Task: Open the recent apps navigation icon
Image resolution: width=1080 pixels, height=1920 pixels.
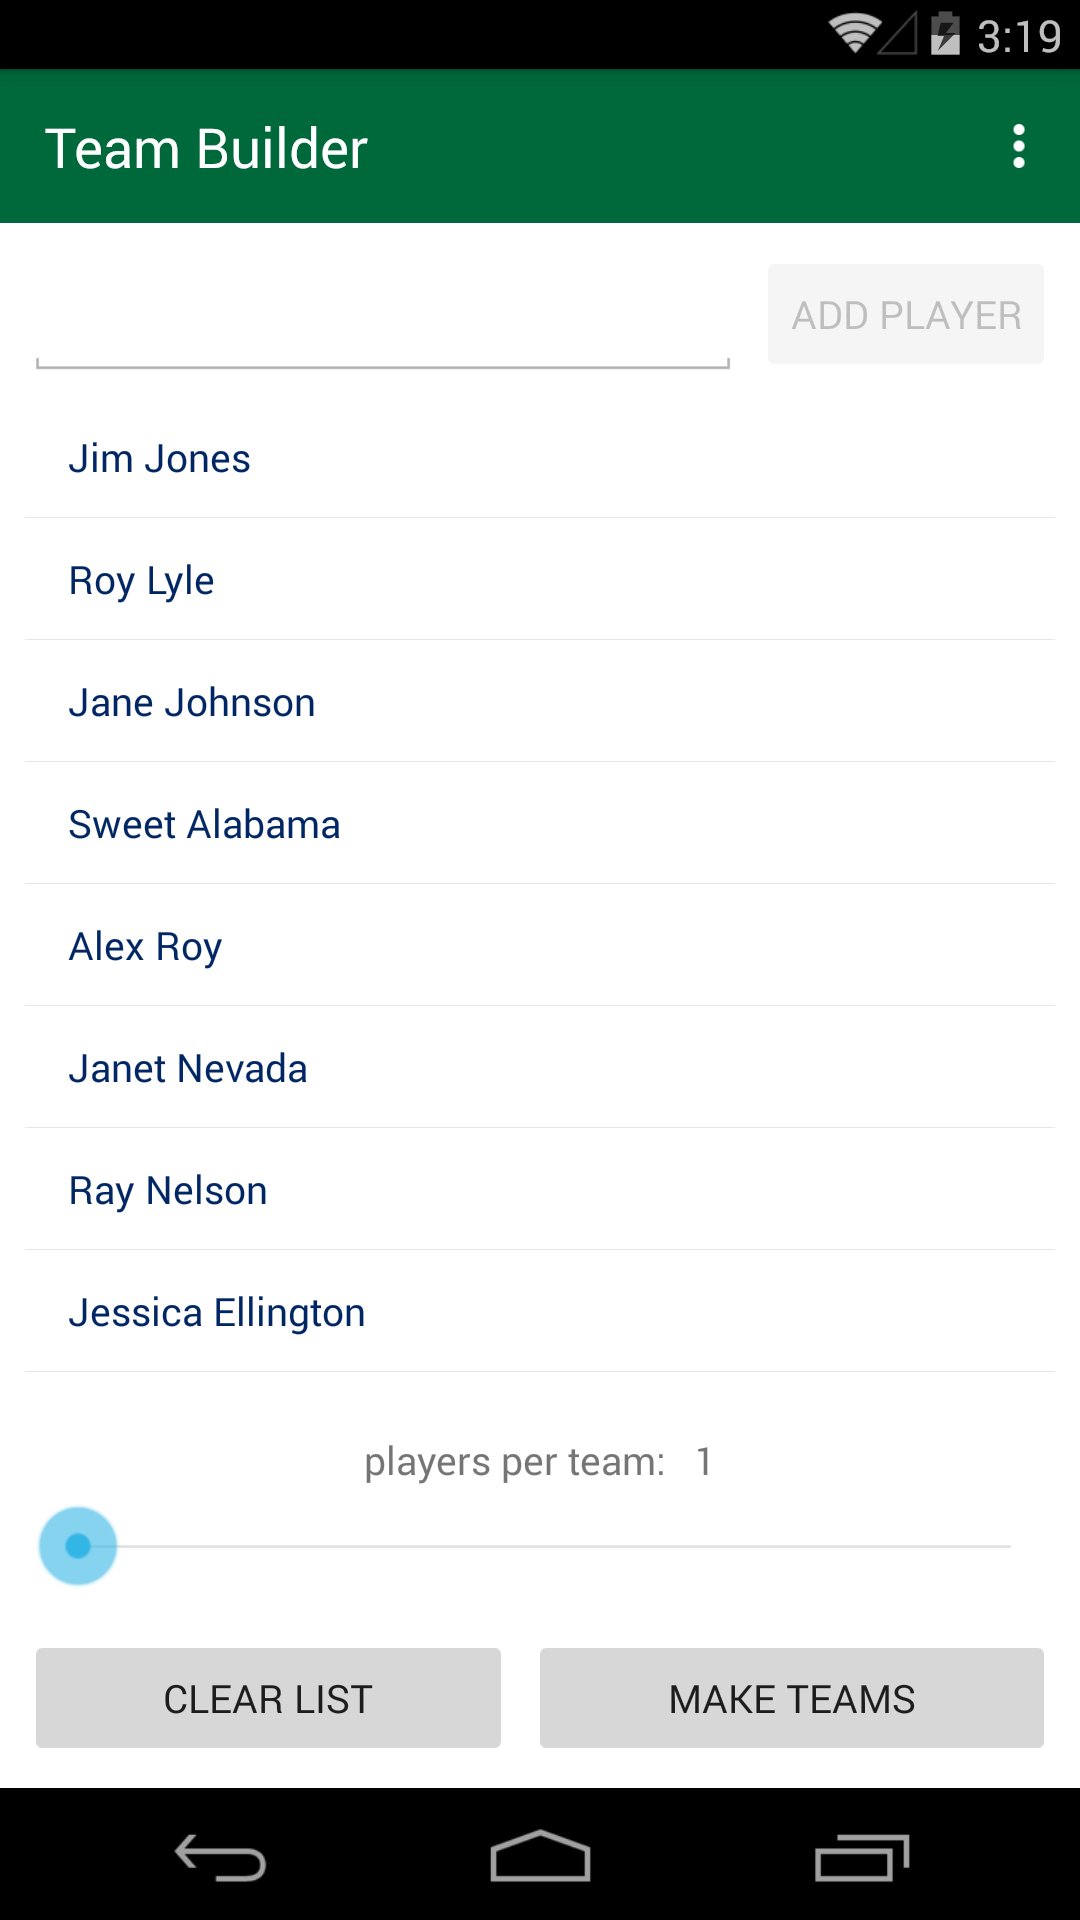Action: tap(861, 1858)
